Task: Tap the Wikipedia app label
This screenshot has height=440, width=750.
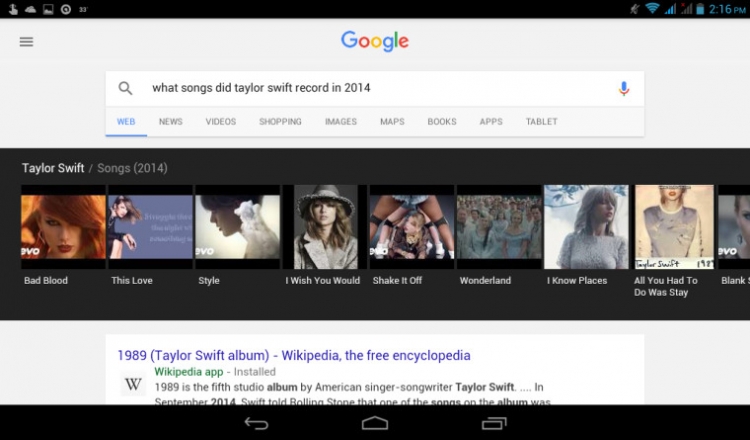Action: [x=189, y=372]
